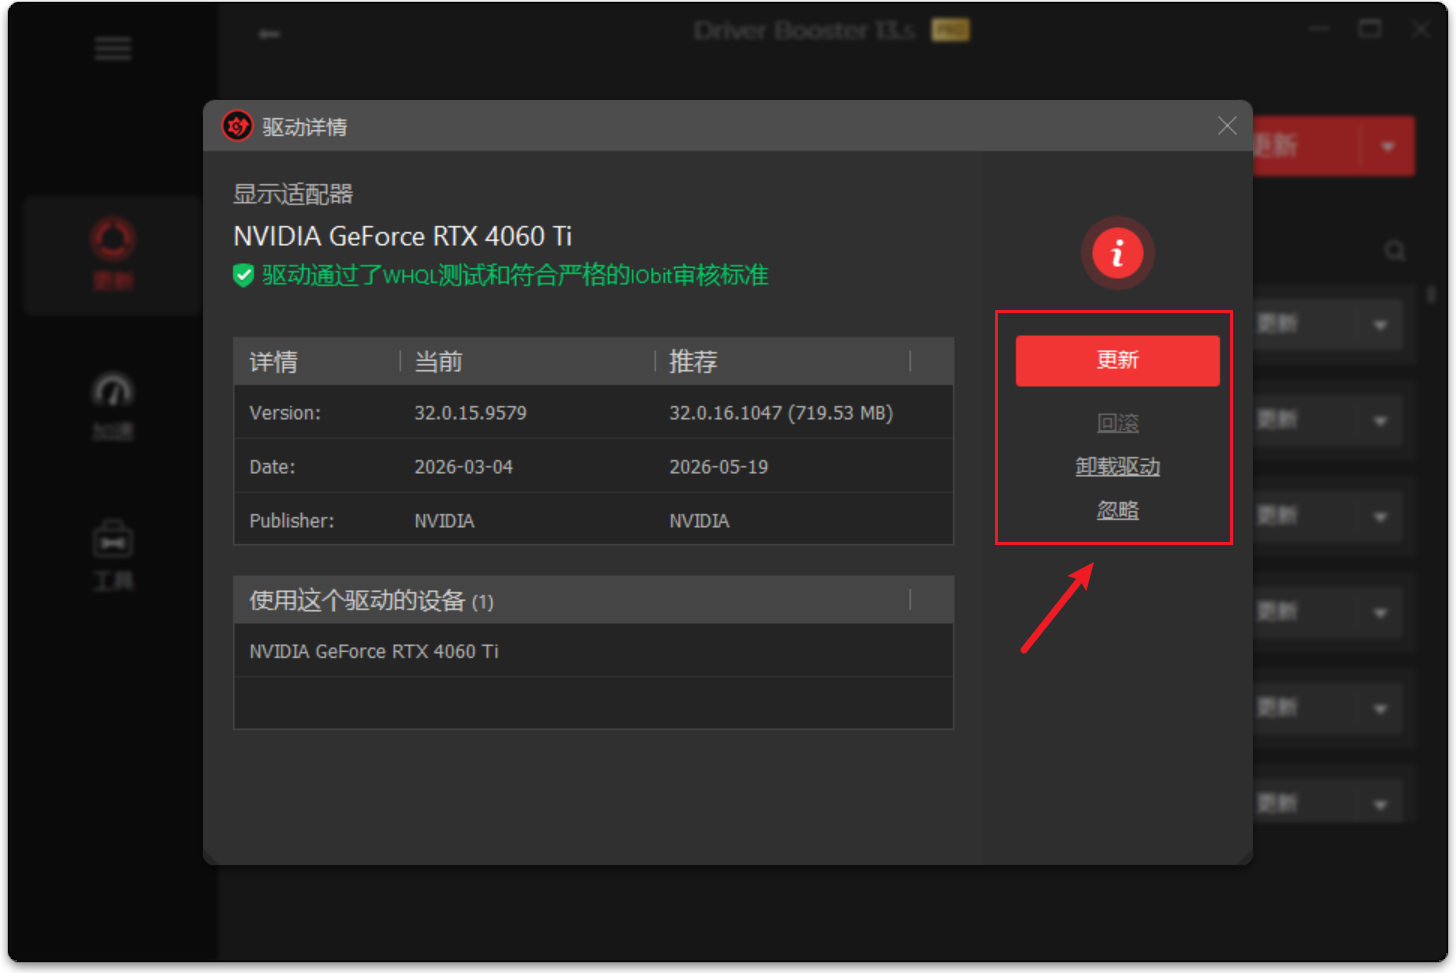The width and height of the screenshot is (1456, 973).
Task: Click the 驱动详情 dialog title text
Action: 305,127
